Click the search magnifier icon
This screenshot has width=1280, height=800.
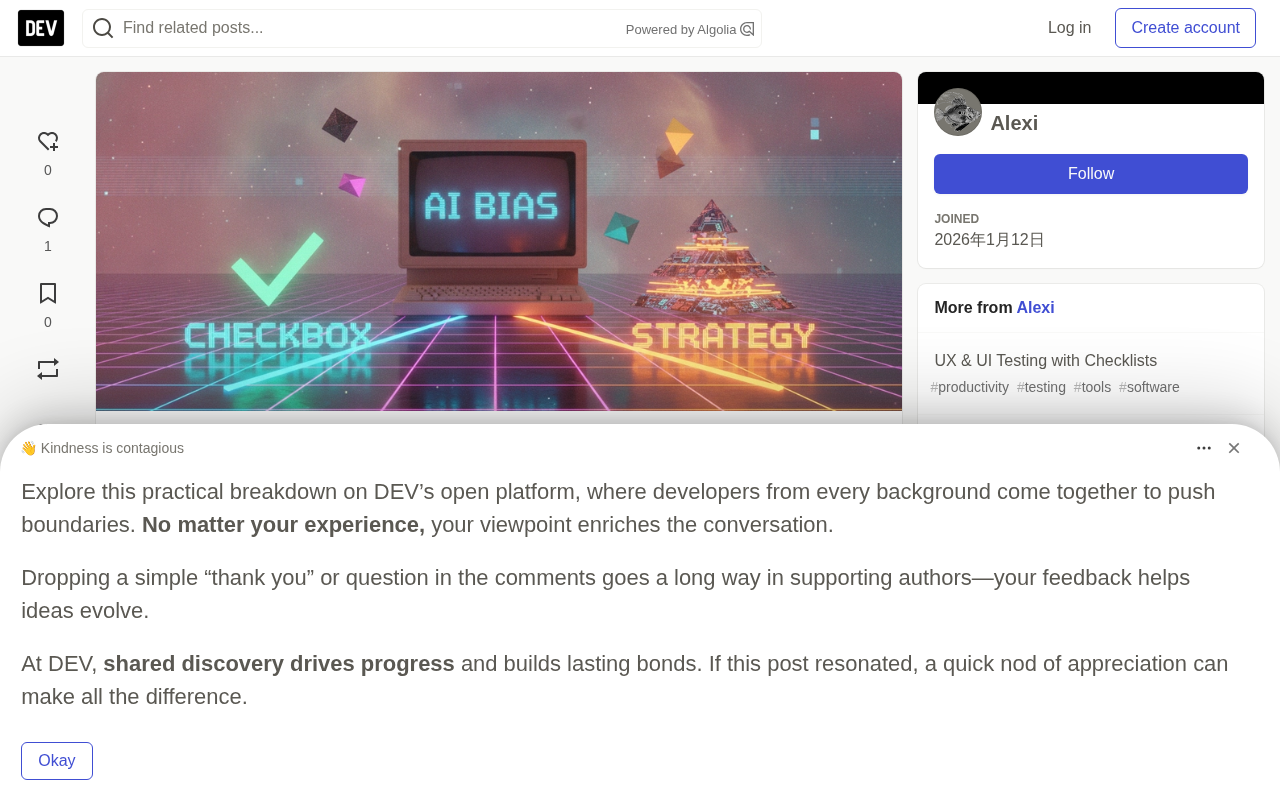[103, 28]
